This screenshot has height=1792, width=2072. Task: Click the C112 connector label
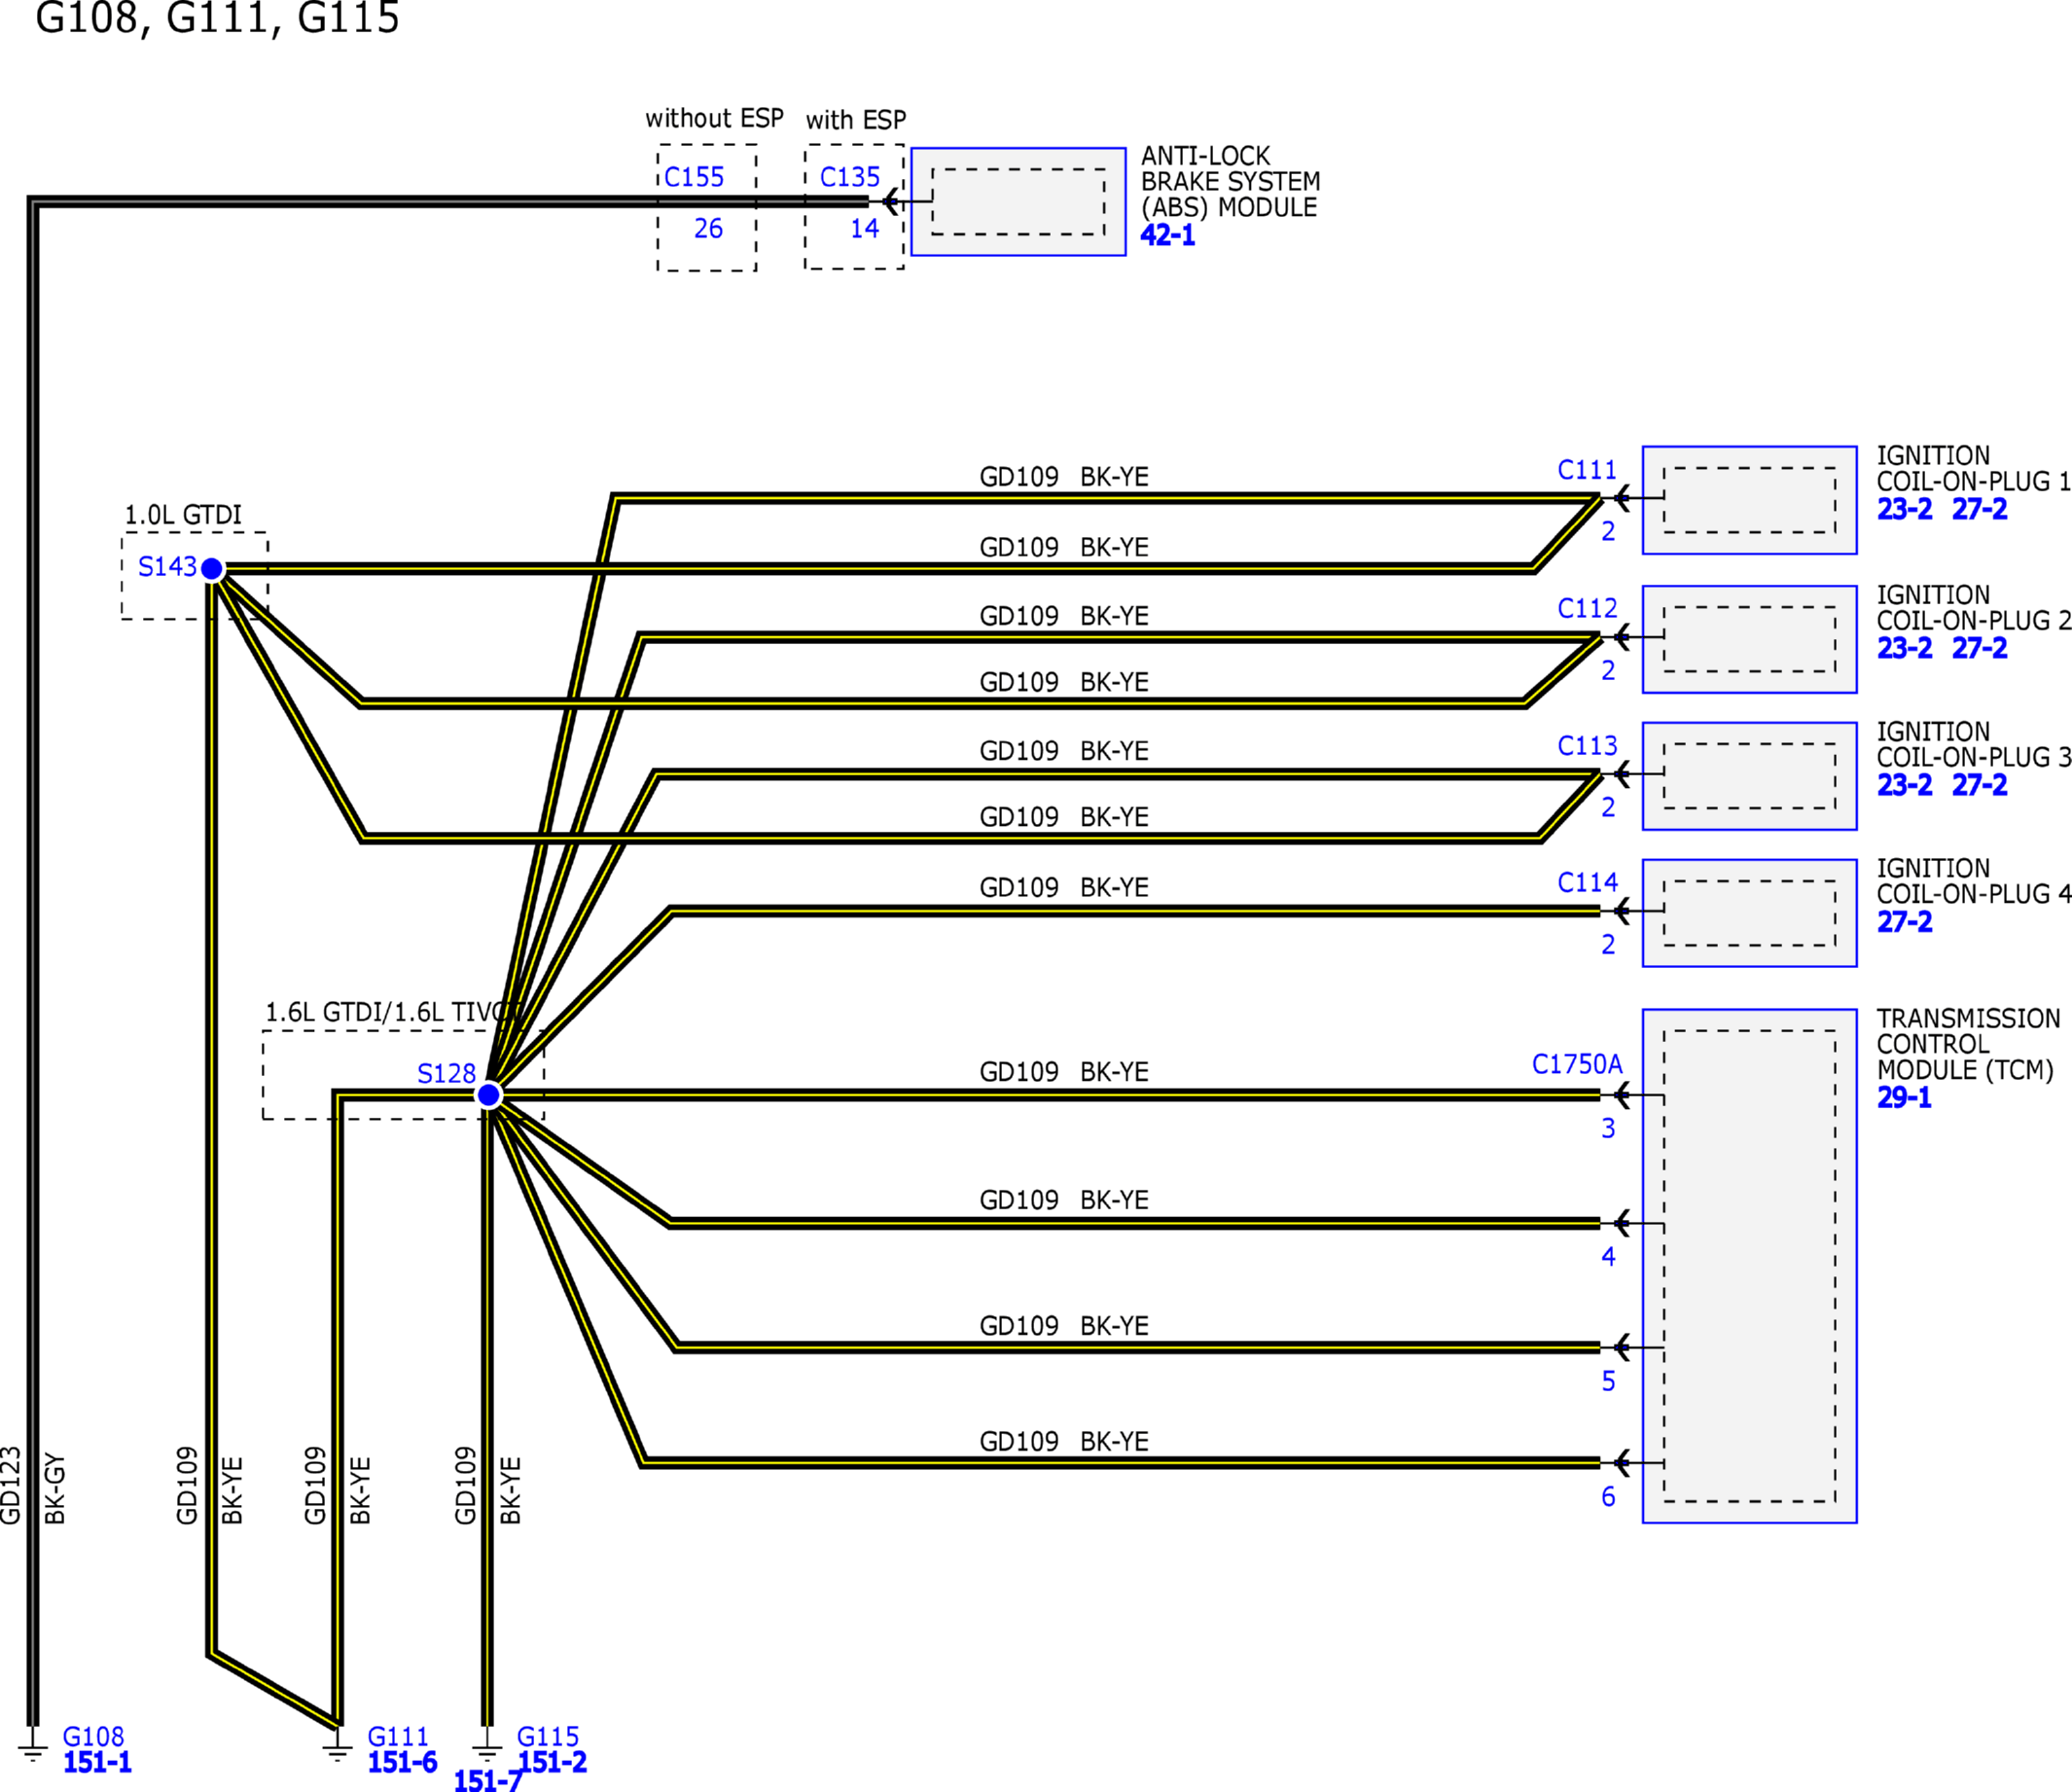1587,609
